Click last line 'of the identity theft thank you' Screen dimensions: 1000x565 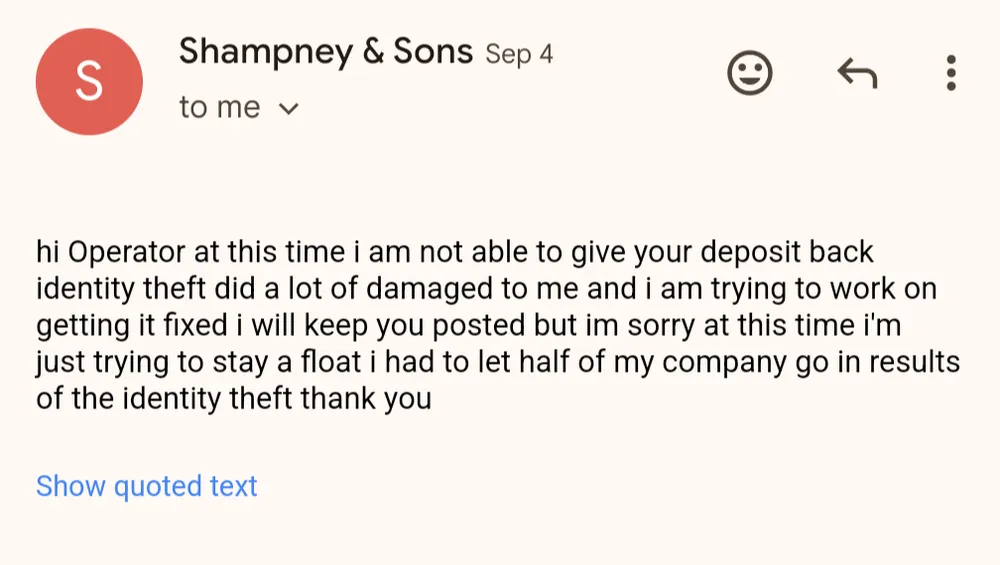coord(233,399)
